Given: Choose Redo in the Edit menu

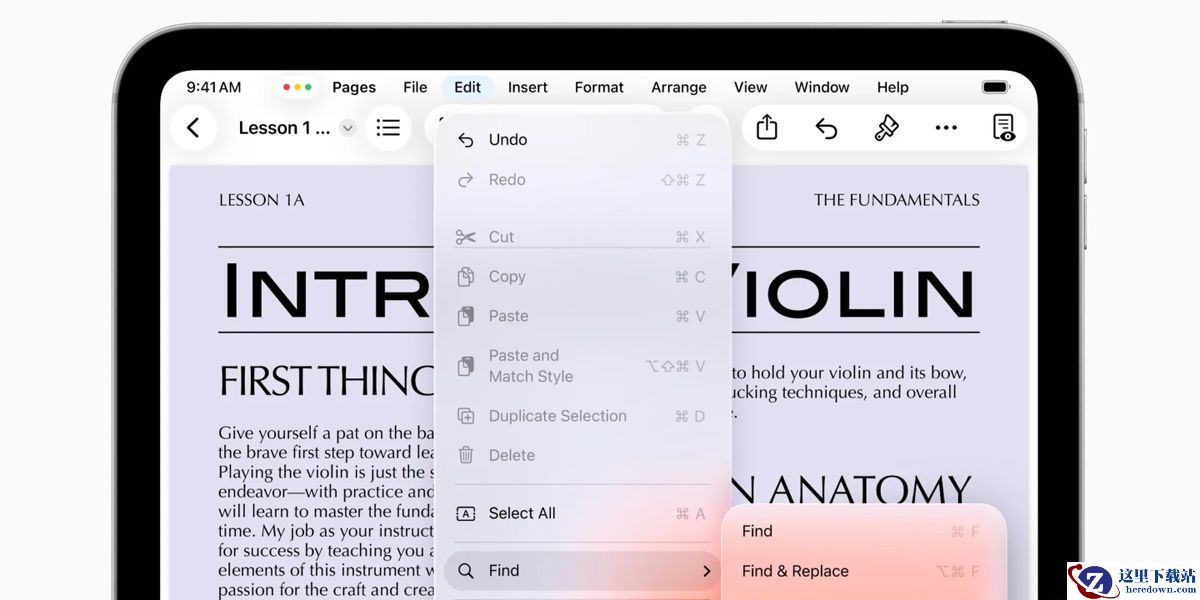Looking at the screenshot, I should click(583, 180).
